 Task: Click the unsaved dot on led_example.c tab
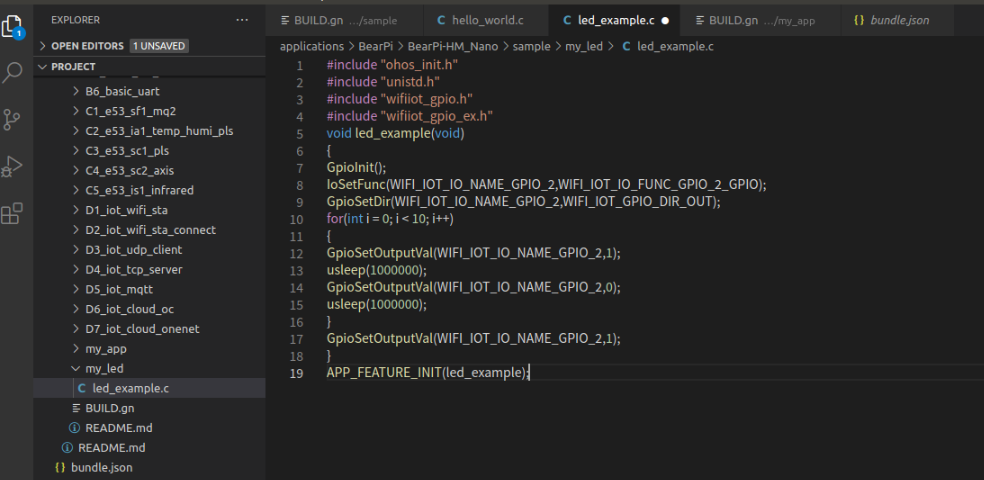665,20
